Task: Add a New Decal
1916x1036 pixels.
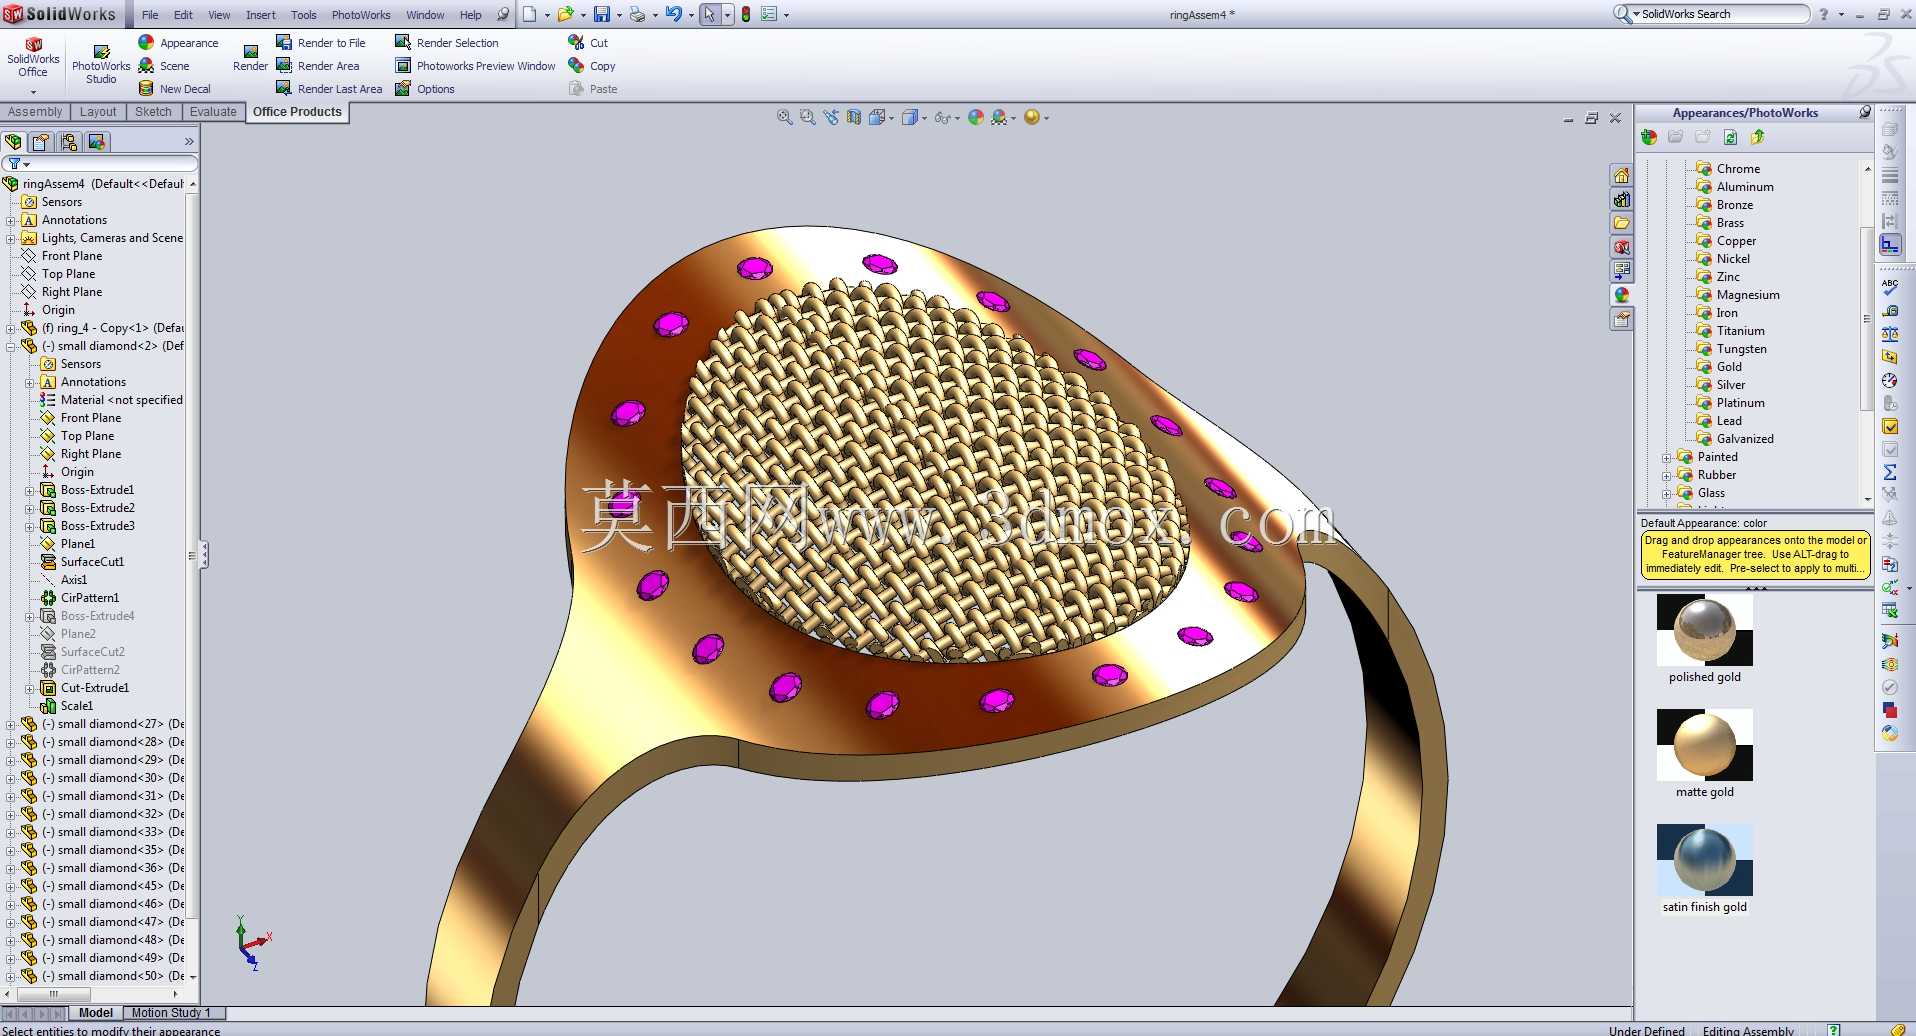Action: 175,89
